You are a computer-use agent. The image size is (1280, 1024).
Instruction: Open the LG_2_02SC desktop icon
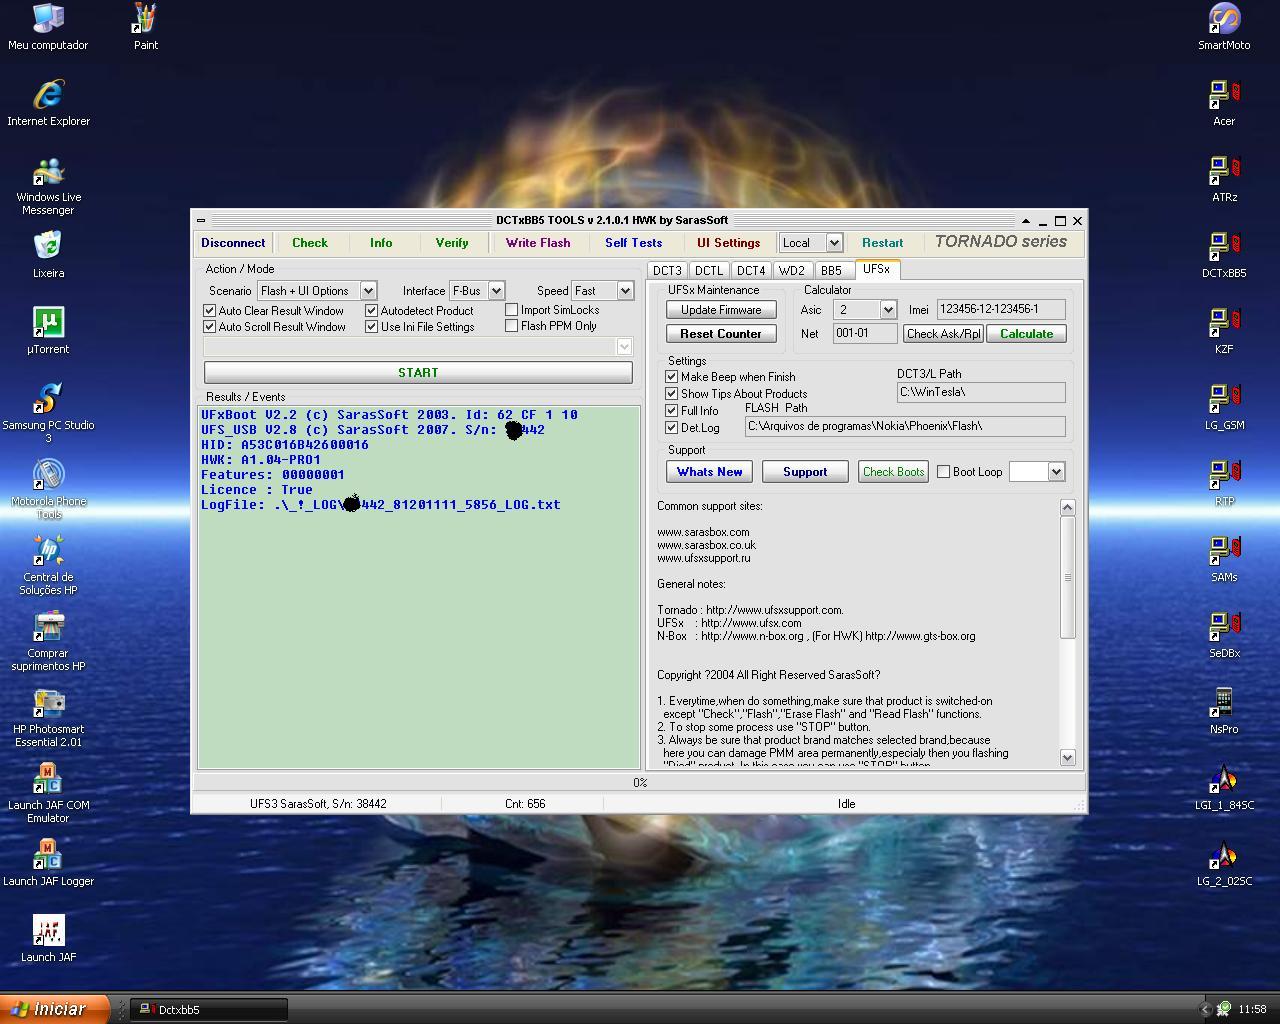pyautogui.click(x=1224, y=863)
